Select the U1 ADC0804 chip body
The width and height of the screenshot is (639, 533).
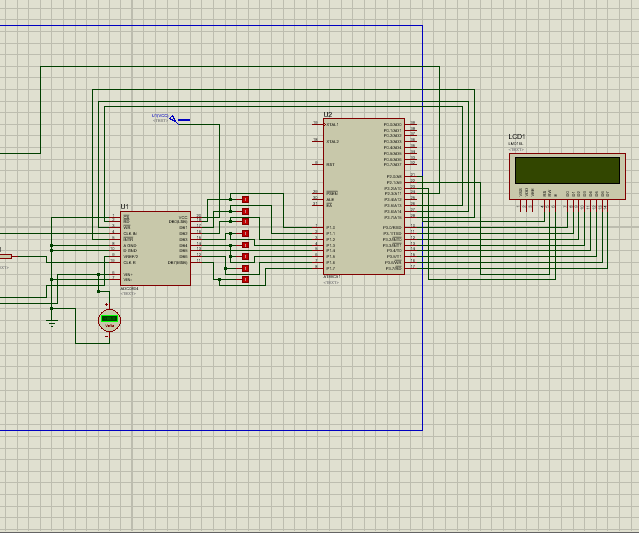(155, 248)
